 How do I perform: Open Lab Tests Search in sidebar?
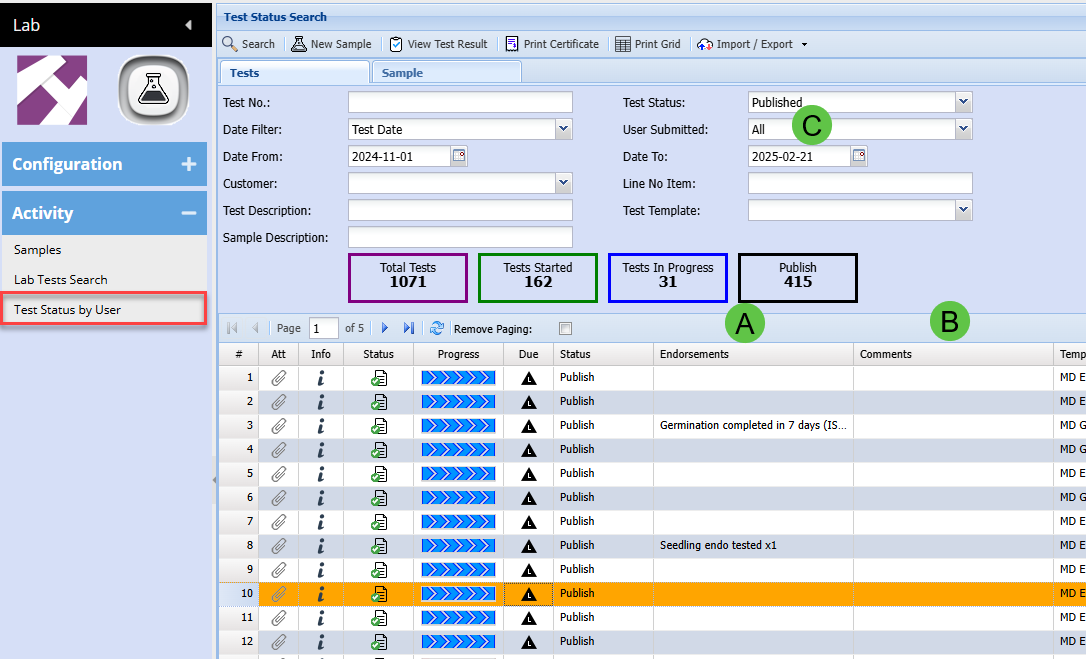tap(61, 280)
